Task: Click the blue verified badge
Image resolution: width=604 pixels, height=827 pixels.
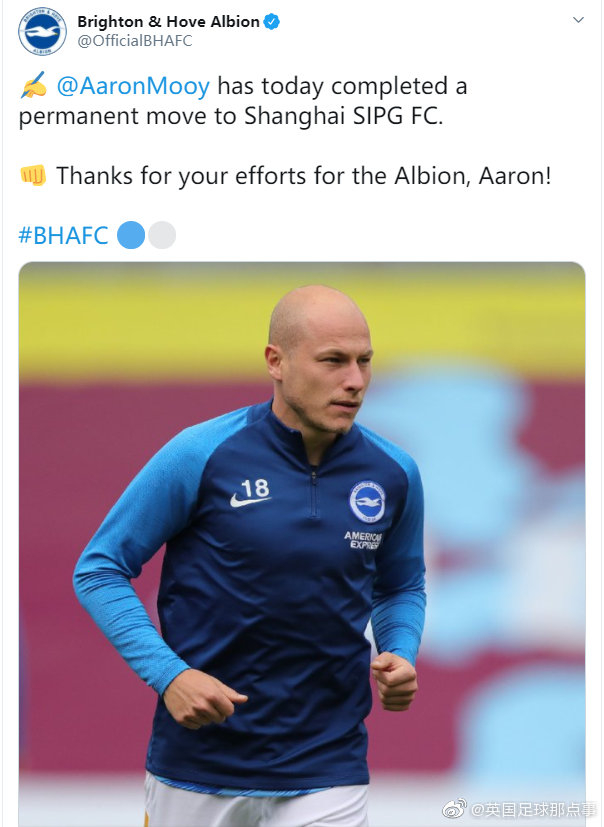Action: click(x=271, y=22)
